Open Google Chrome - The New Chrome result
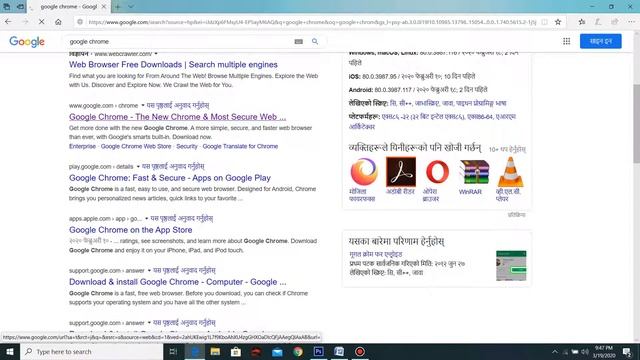Image resolution: width=640 pixels, height=360 pixels. pyautogui.click(x=178, y=117)
